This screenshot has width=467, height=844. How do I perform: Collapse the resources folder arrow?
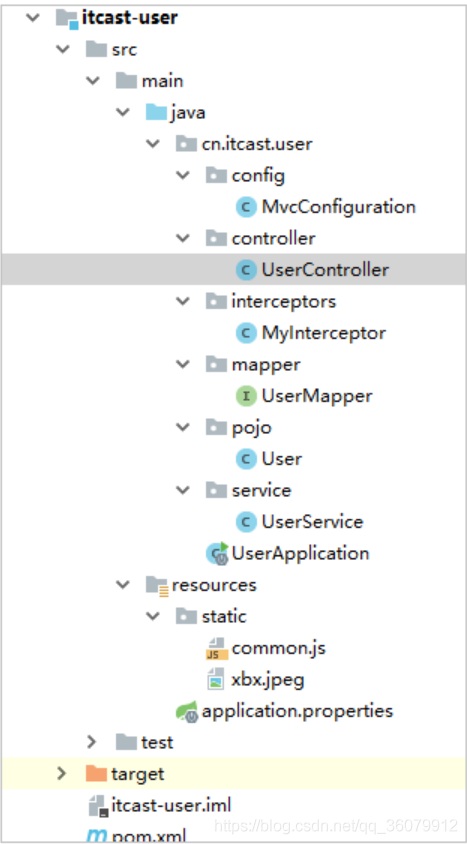[123, 585]
